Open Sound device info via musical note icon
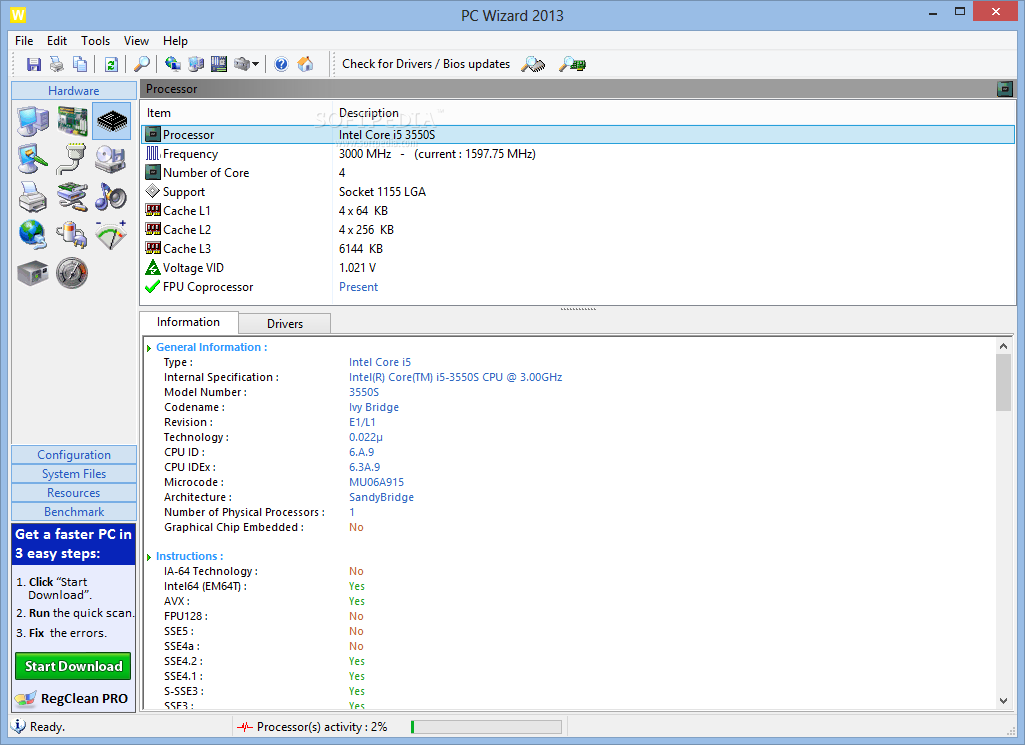This screenshot has width=1025, height=745. [109, 196]
